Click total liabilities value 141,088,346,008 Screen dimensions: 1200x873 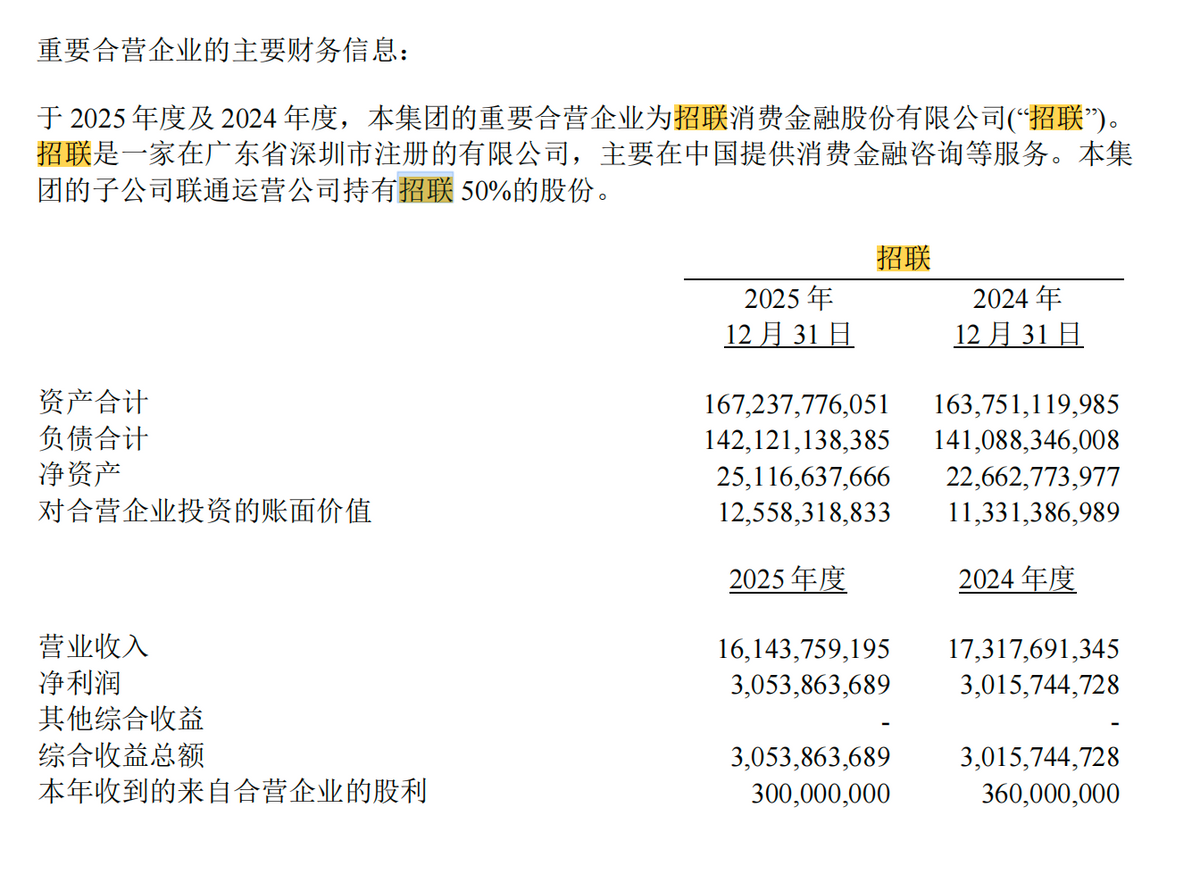[x=1026, y=440]
